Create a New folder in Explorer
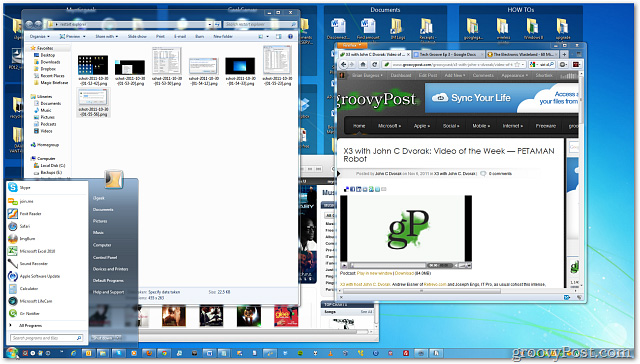 click(223, 36)
